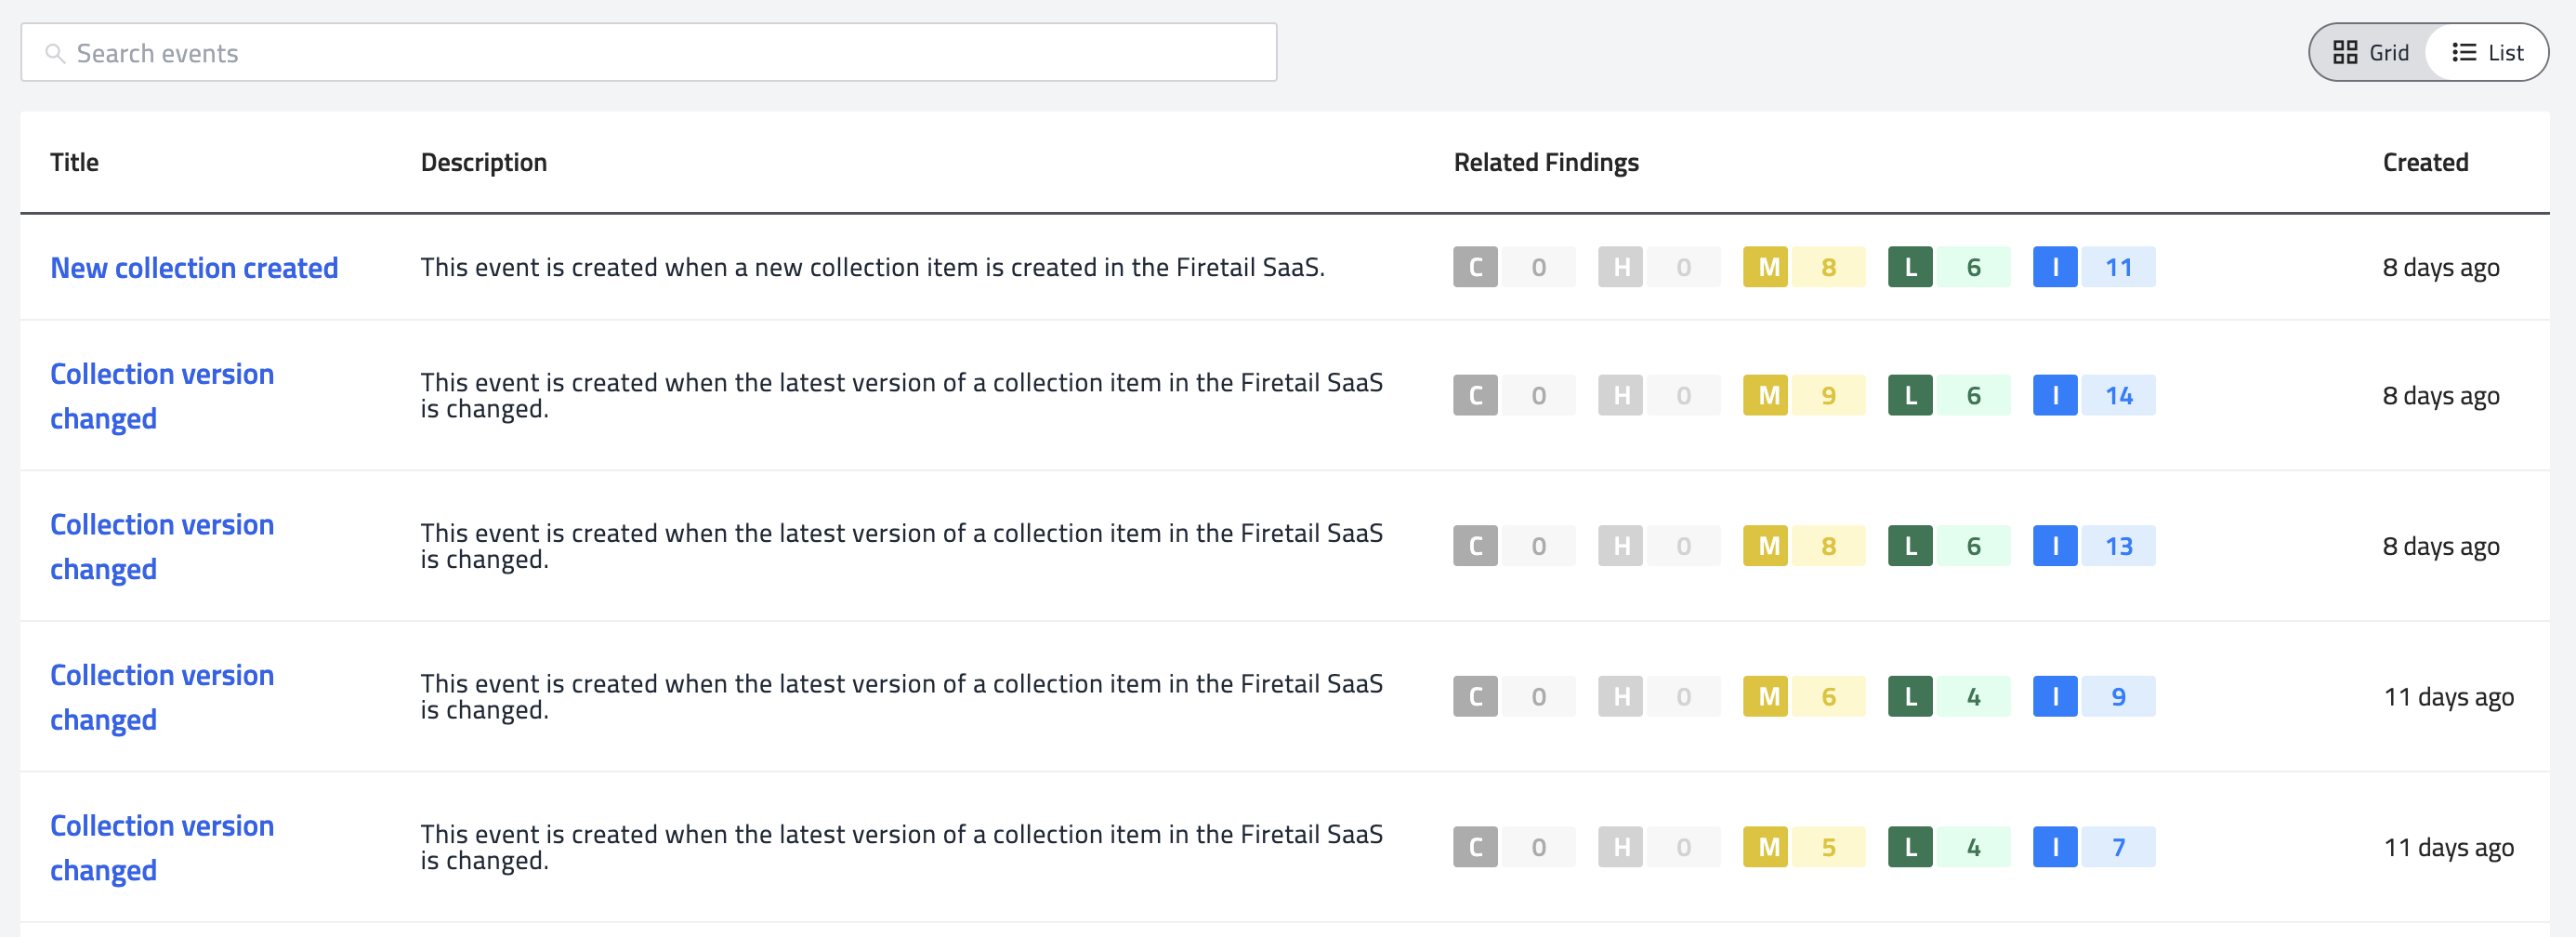
Task: Open Collection version changed event with 9 info findings
Action: [x=162, y=697]
